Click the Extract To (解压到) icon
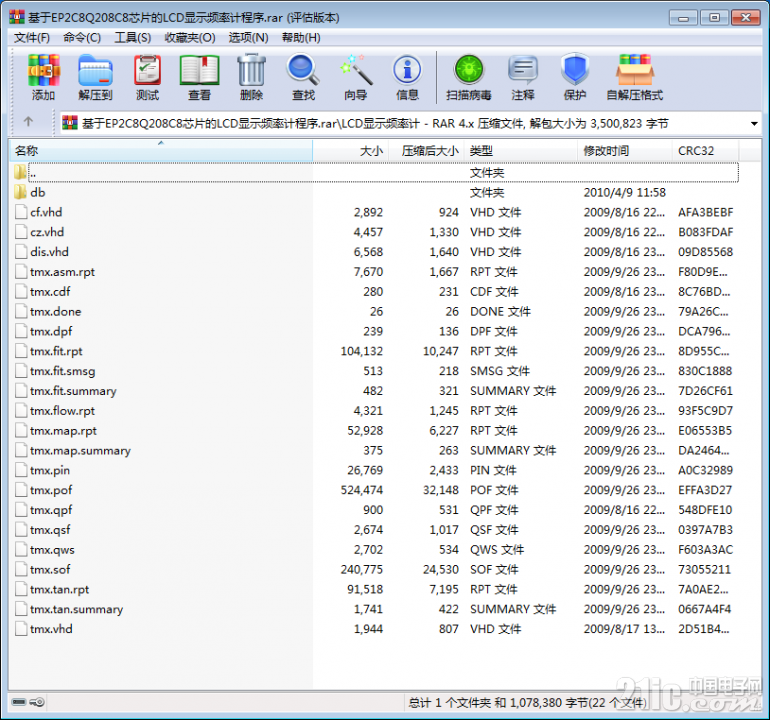 pyautogui.click(x=95, y=70)
